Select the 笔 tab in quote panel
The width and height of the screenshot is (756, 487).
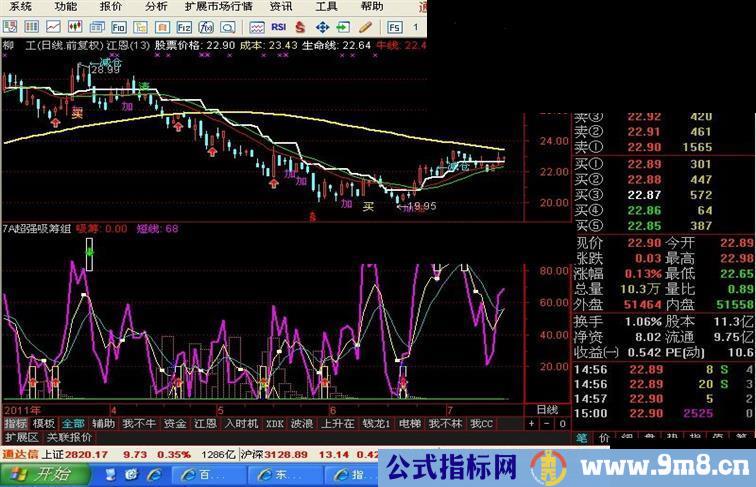pyautogui.click(x=581, y=438)
